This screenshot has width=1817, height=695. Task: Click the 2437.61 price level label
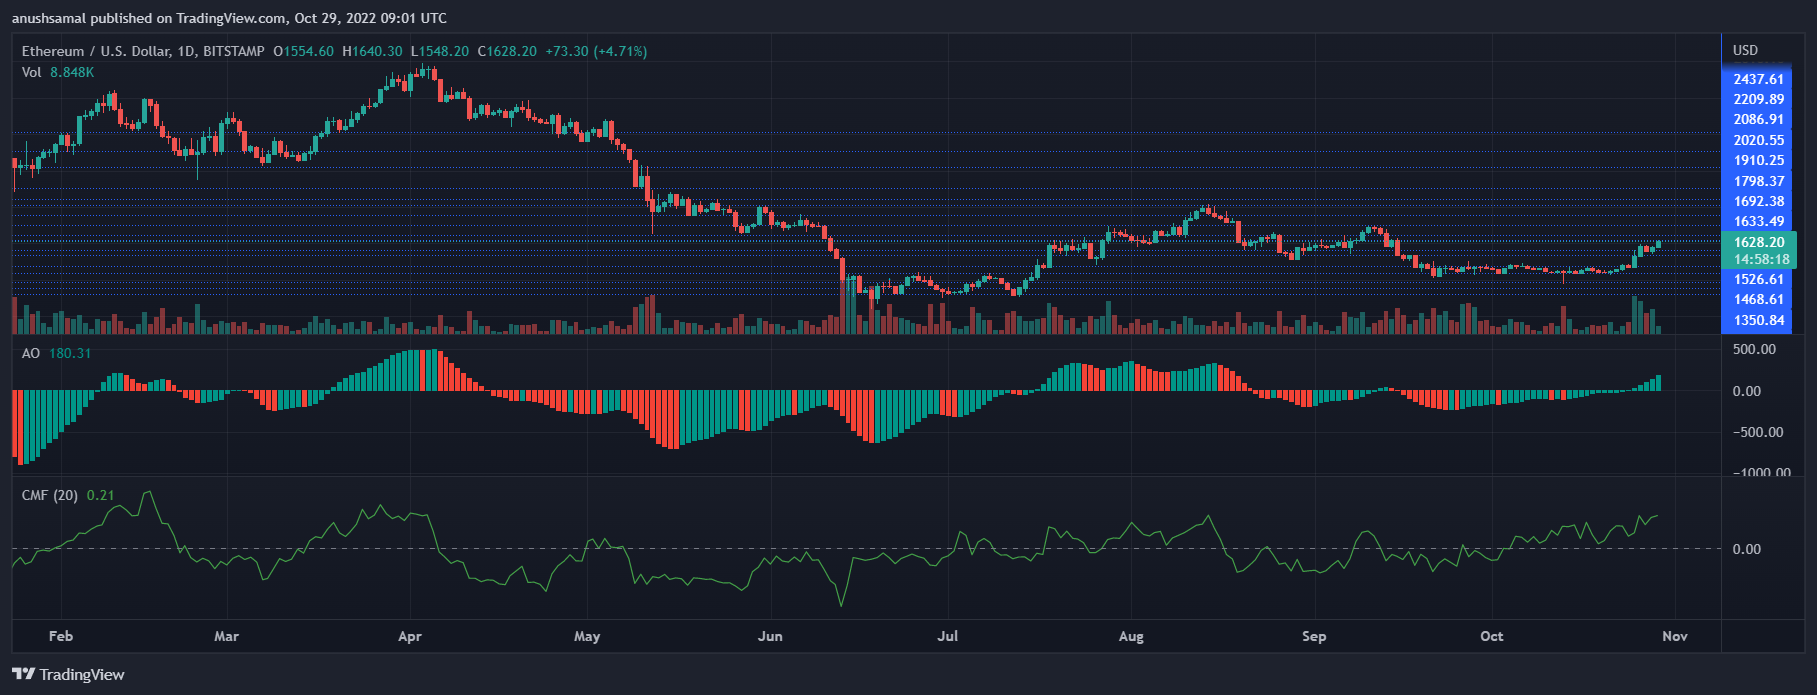pos(1758,79)
